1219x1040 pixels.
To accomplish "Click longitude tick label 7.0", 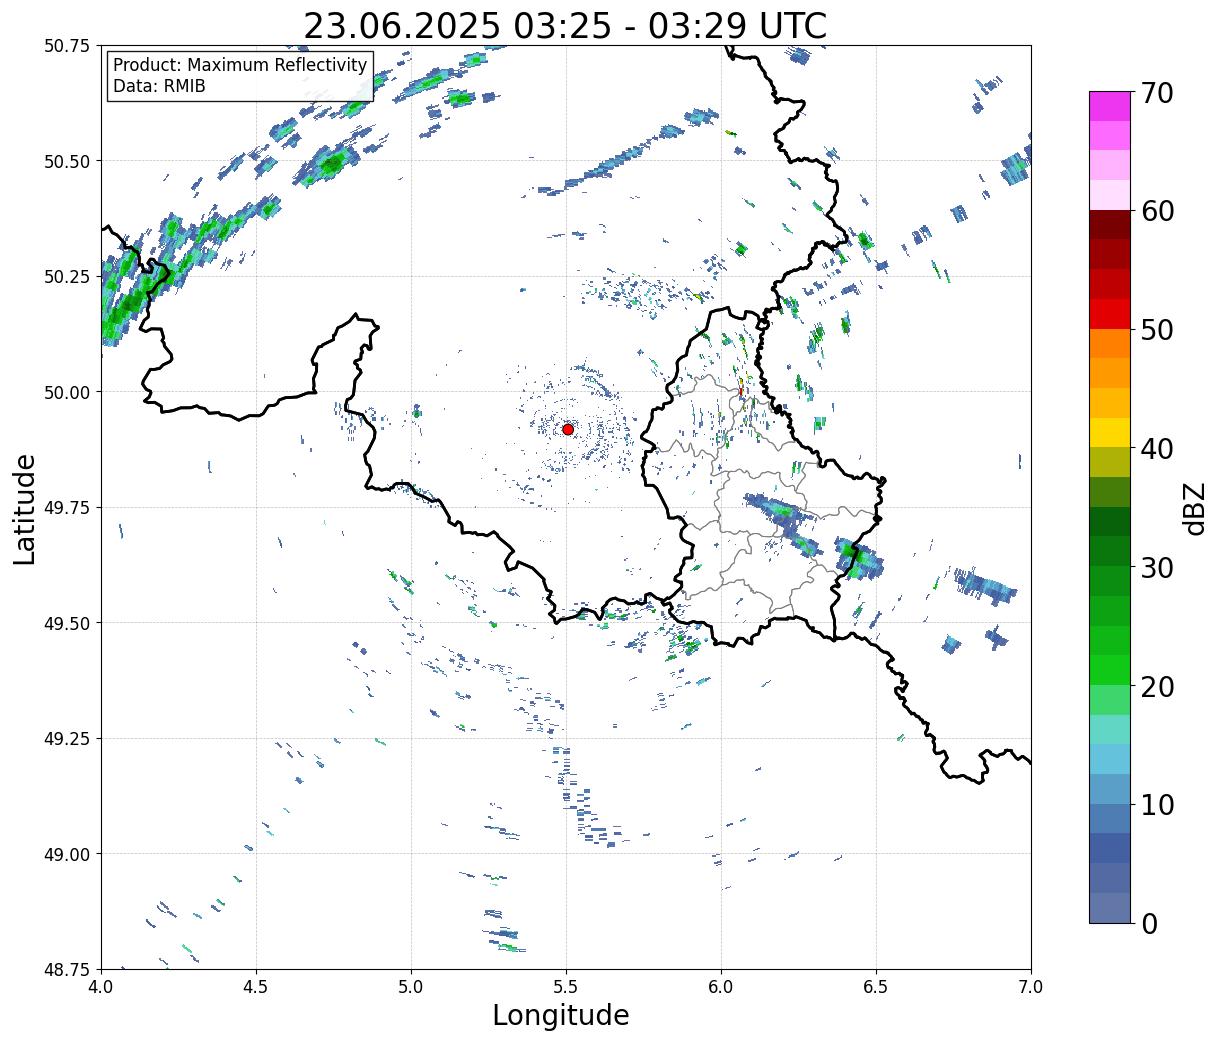I will click(1031, 986).
